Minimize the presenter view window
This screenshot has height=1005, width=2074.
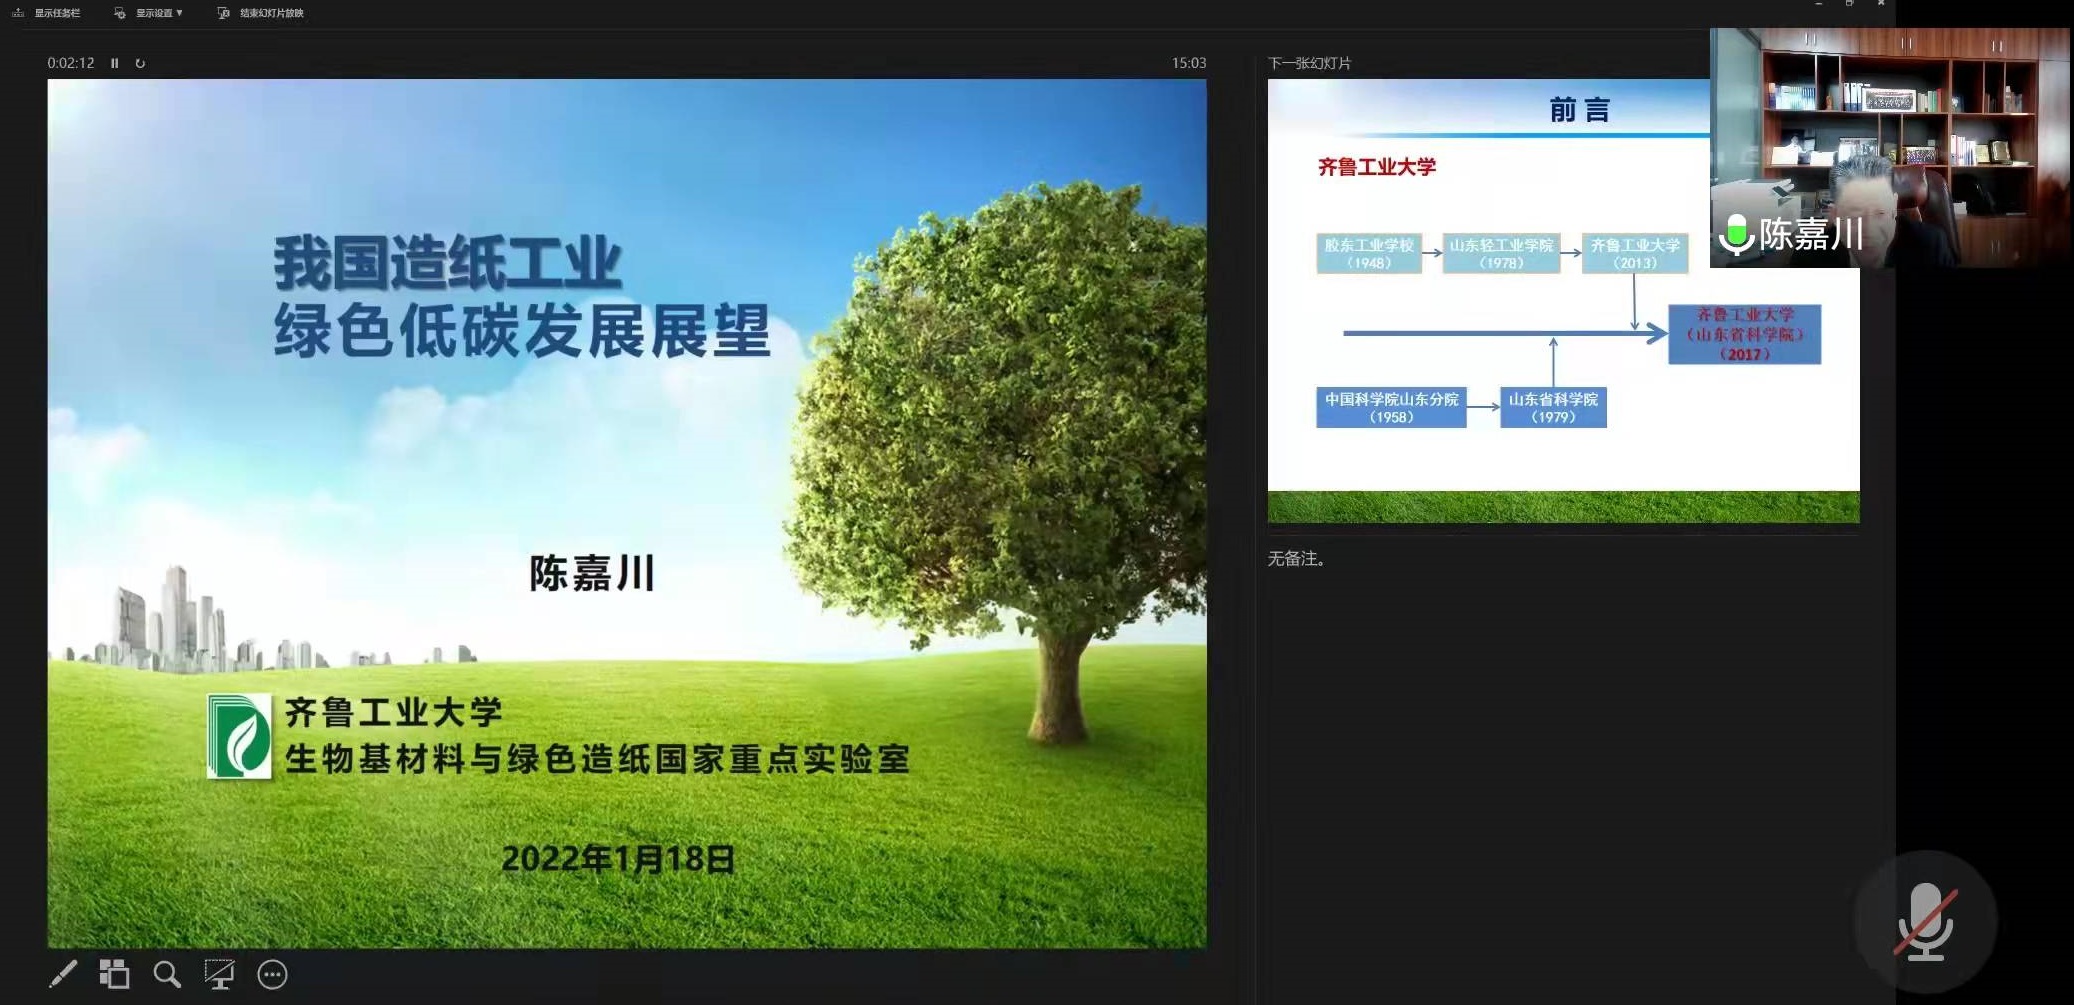coord(1818,4)
